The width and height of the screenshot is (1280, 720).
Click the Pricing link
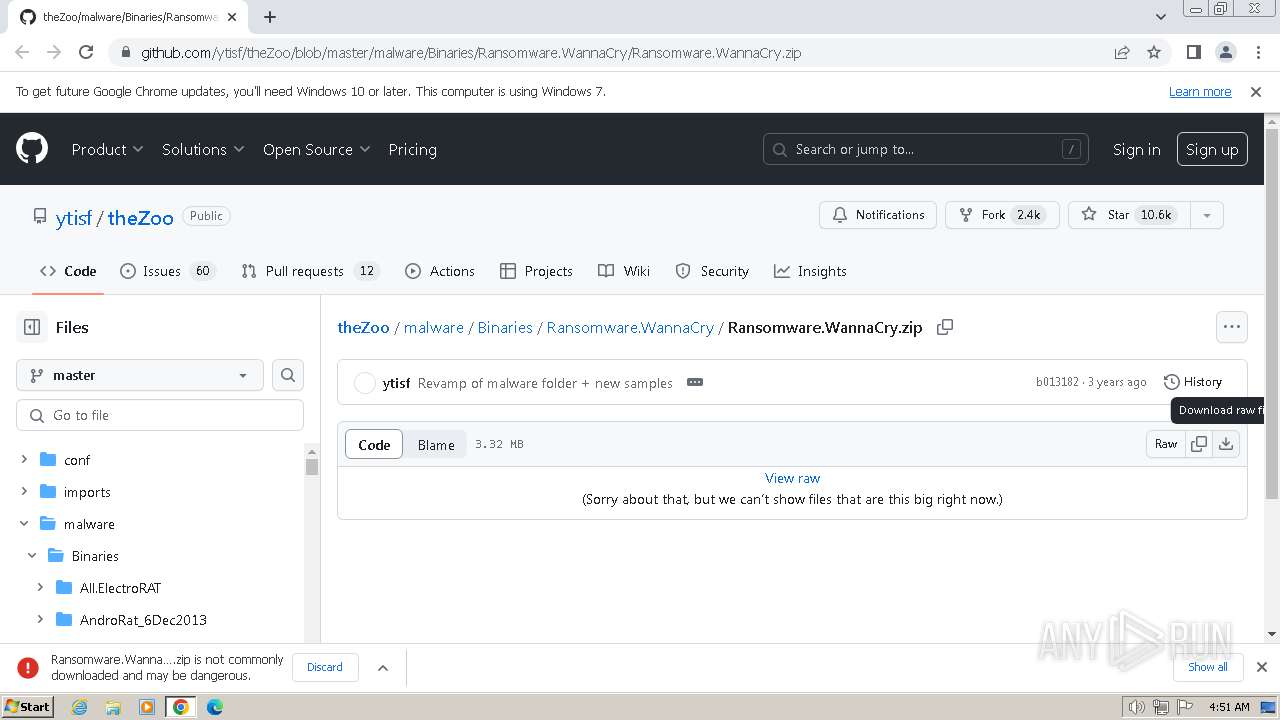point(412,149)
